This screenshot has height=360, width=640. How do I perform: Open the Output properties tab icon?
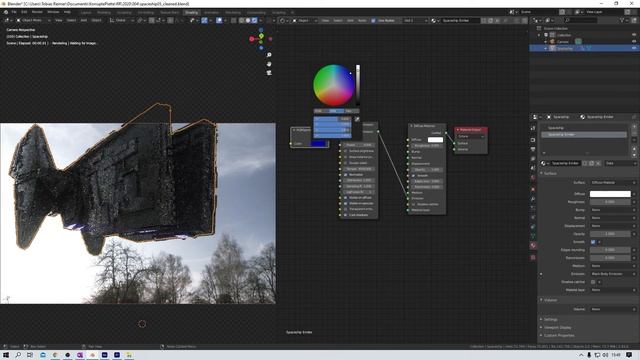533,149
